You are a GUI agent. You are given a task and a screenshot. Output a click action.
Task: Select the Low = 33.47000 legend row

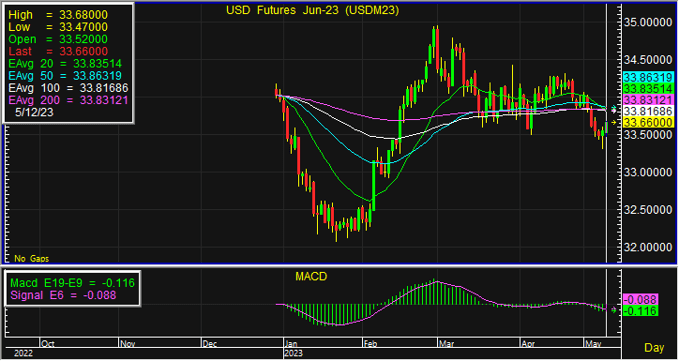(58, 27)
